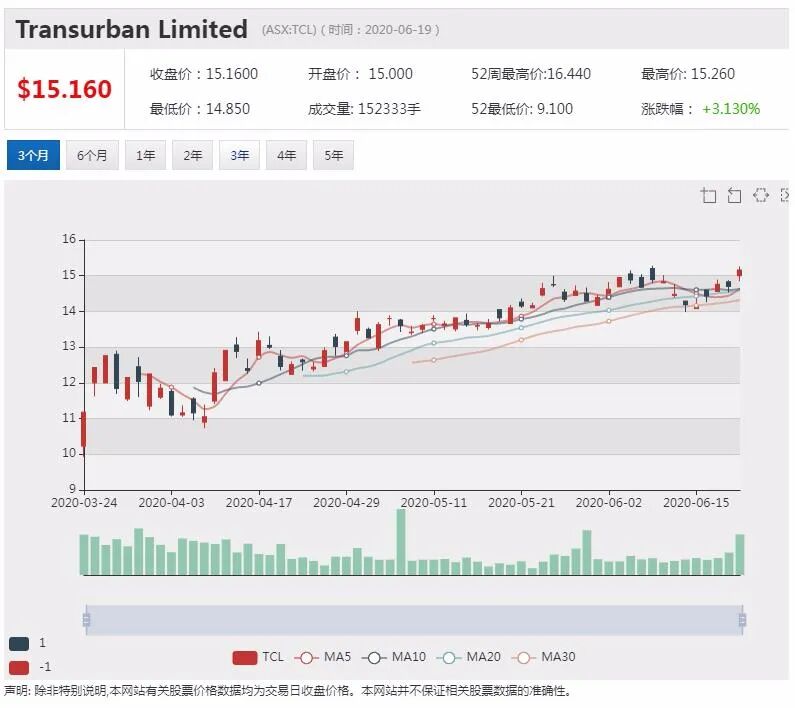This screenshot has width=795, height=708.
Task: Activate the area zoom tool icon
Action: point(708,195)
